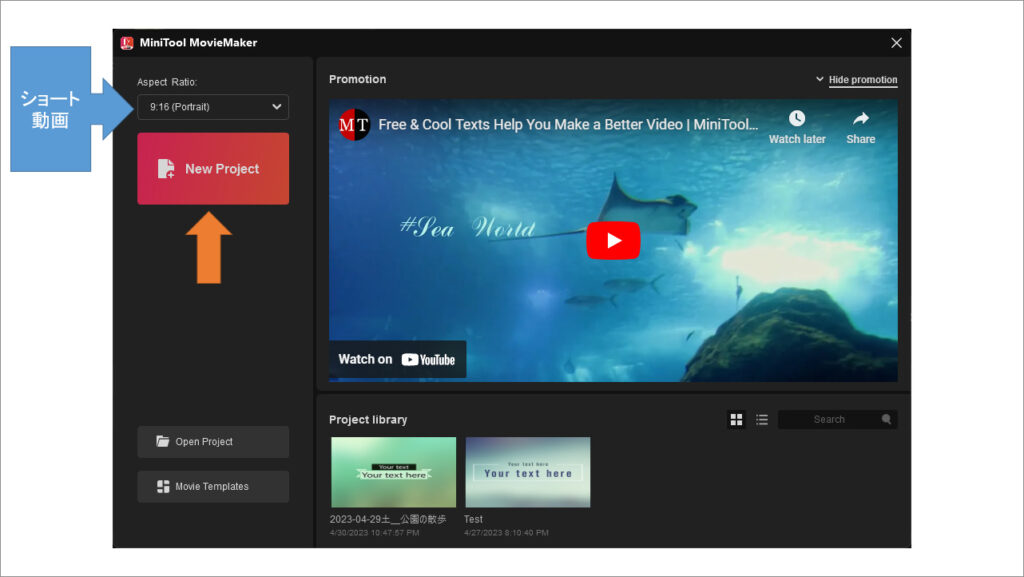Click Watch on YouTube
This screenshot has height=577, width=1024.
coord(396,359)
